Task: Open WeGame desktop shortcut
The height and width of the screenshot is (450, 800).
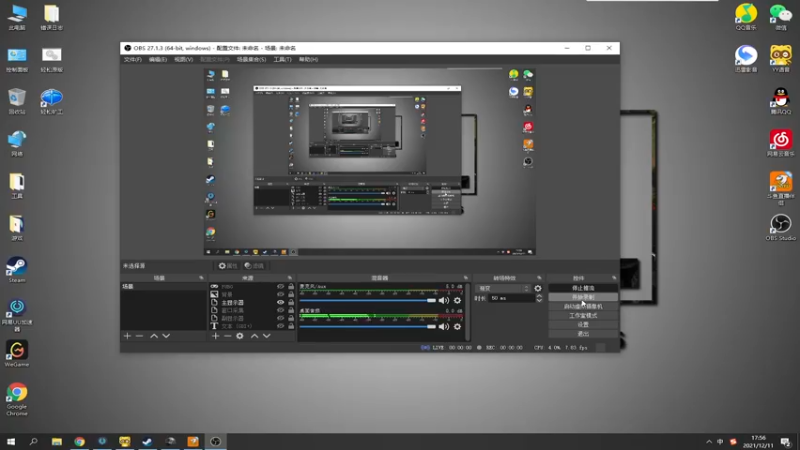Action: [16, 354]
